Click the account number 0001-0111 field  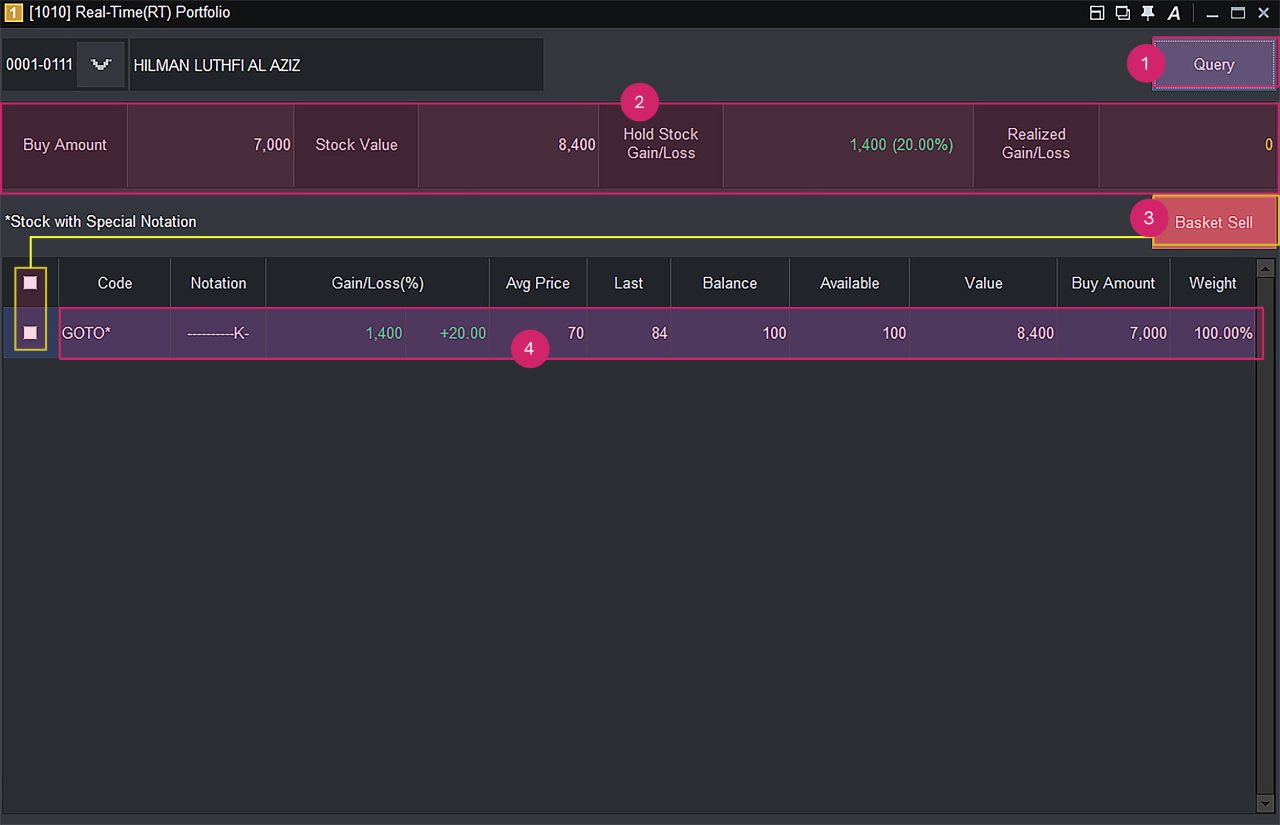click(x=39, y=65)
